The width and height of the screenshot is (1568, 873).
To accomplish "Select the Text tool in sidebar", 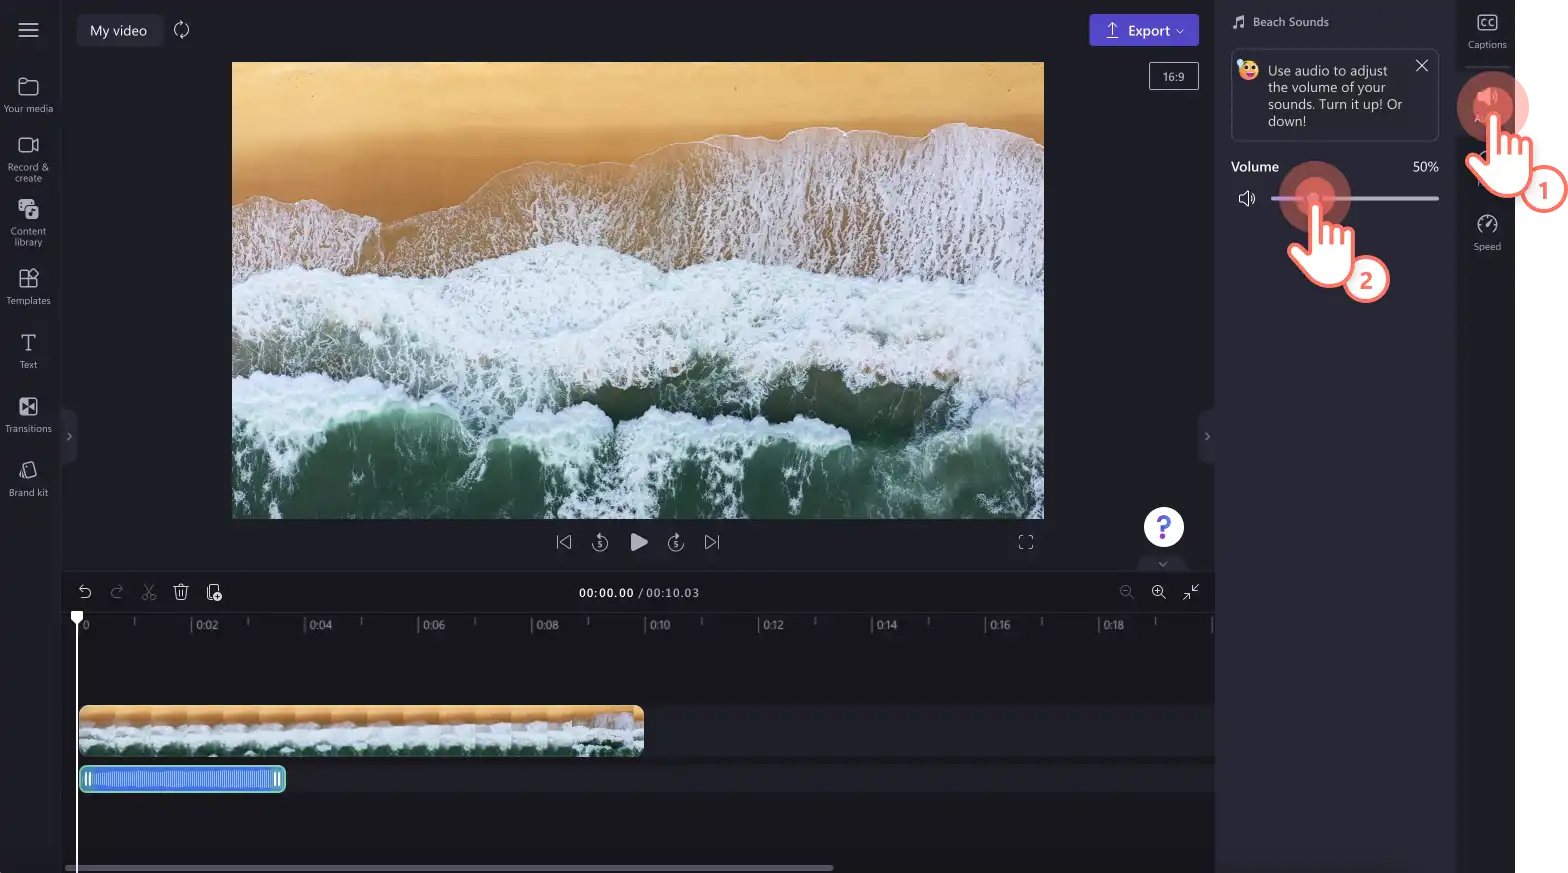I will click(x=28, y=351).
